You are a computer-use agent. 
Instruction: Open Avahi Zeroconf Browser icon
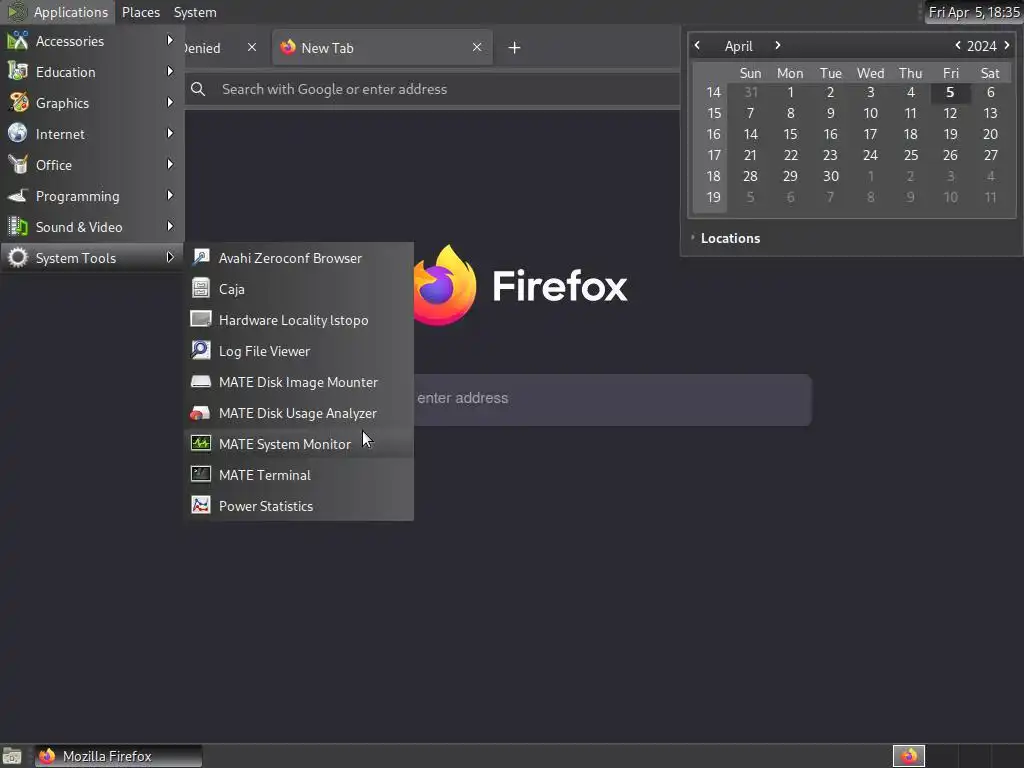point(200,257)
